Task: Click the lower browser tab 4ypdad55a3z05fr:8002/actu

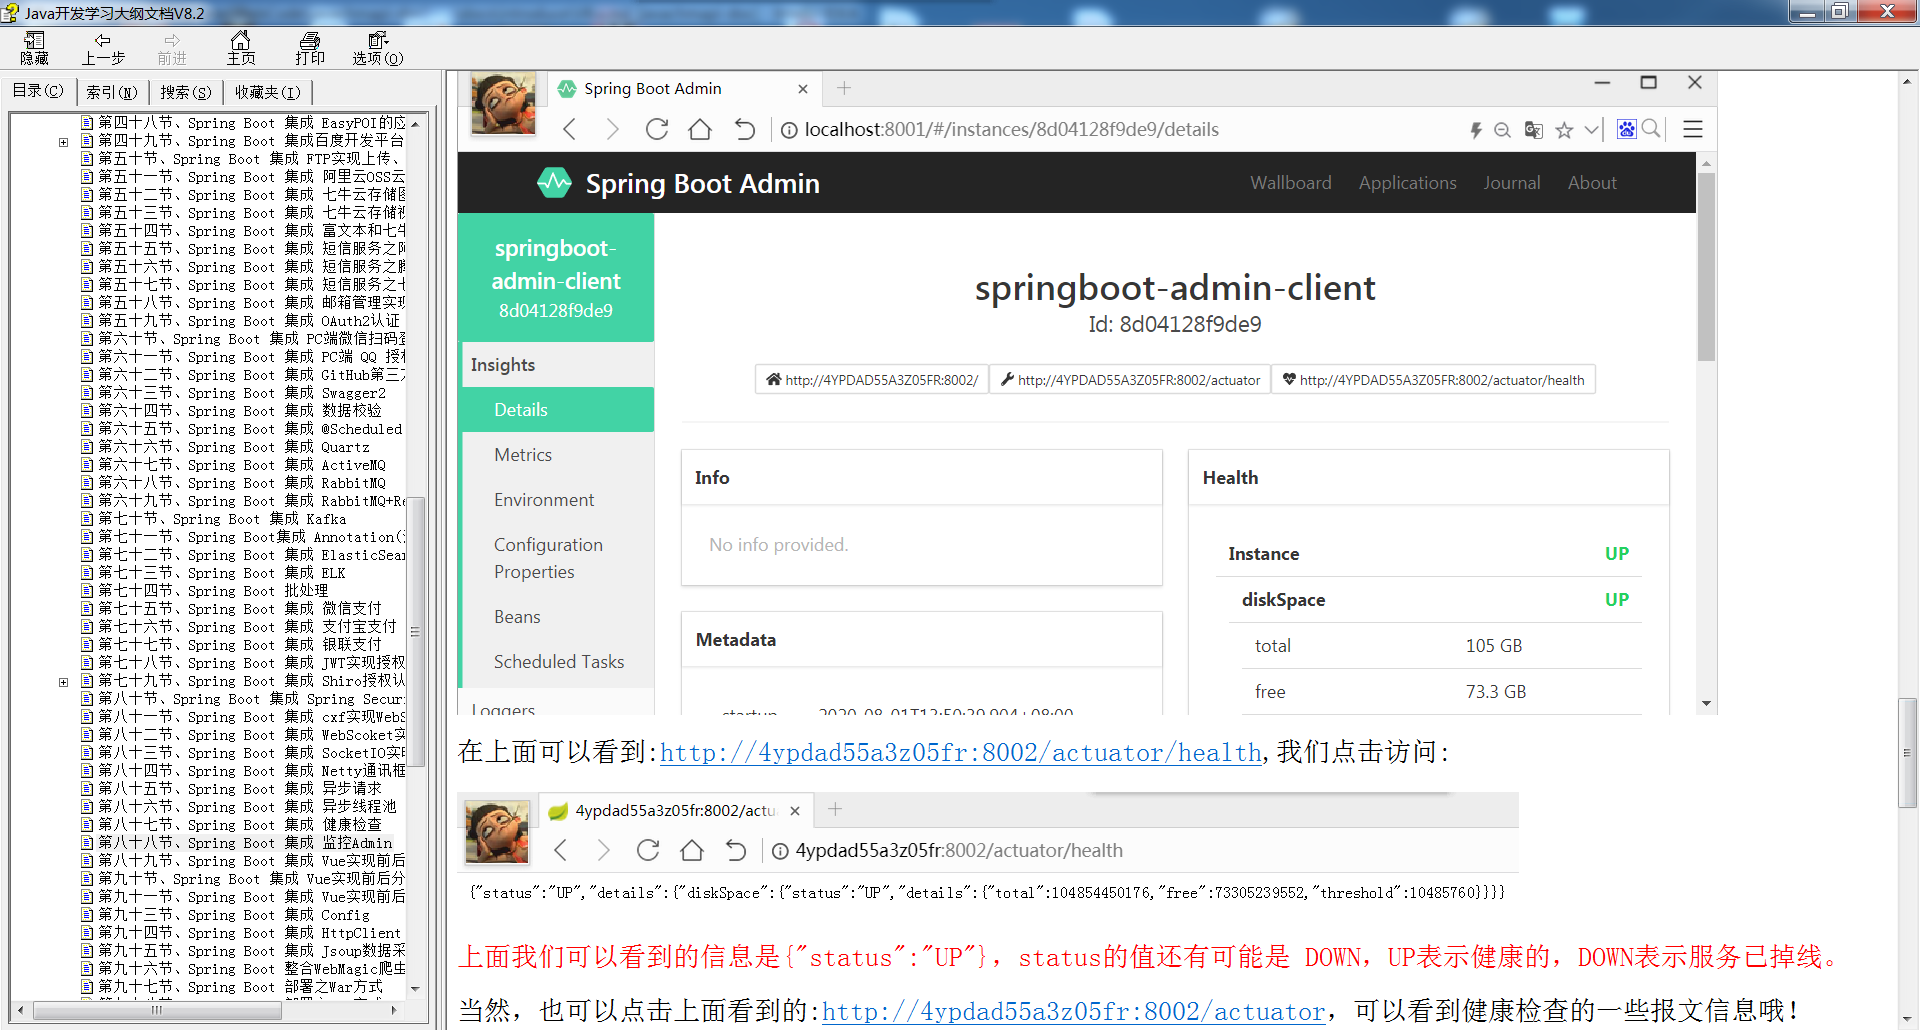Action: click(x=675, y=811)
